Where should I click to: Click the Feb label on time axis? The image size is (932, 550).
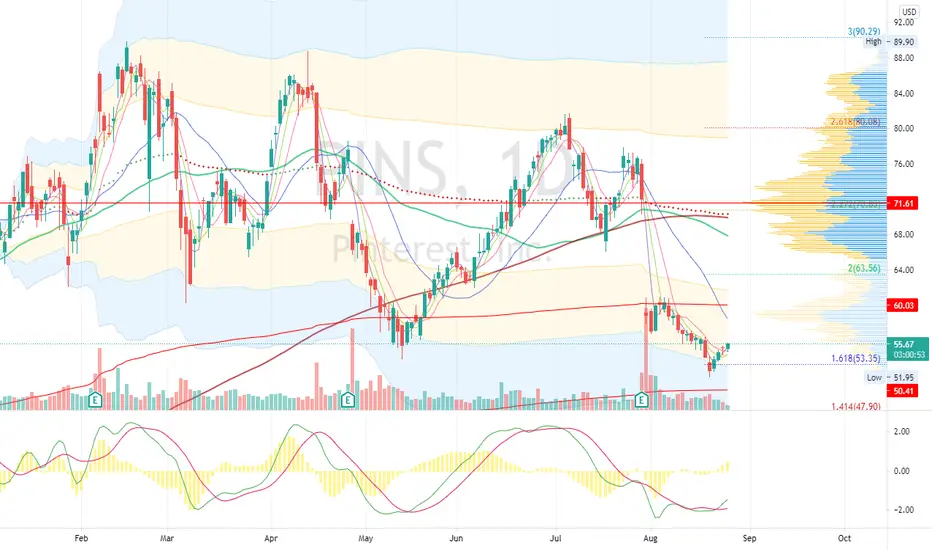point(81,538)
